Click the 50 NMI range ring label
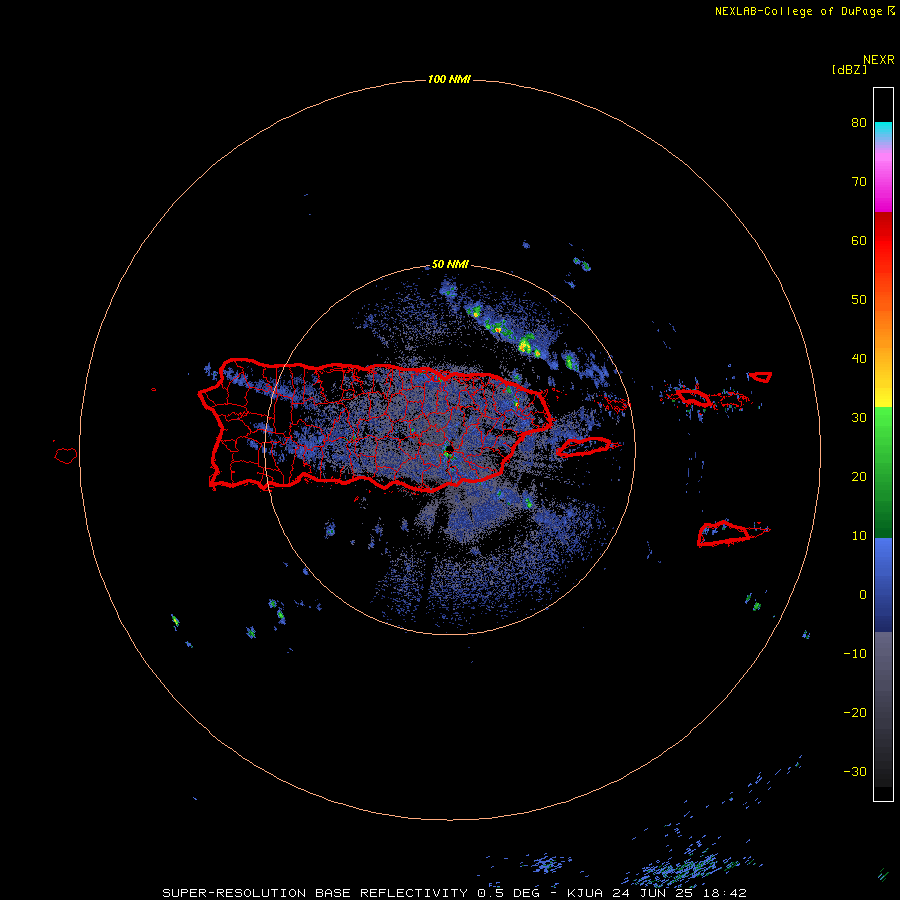This screenshot has width=900, height=900. click(x=450, y=264)
